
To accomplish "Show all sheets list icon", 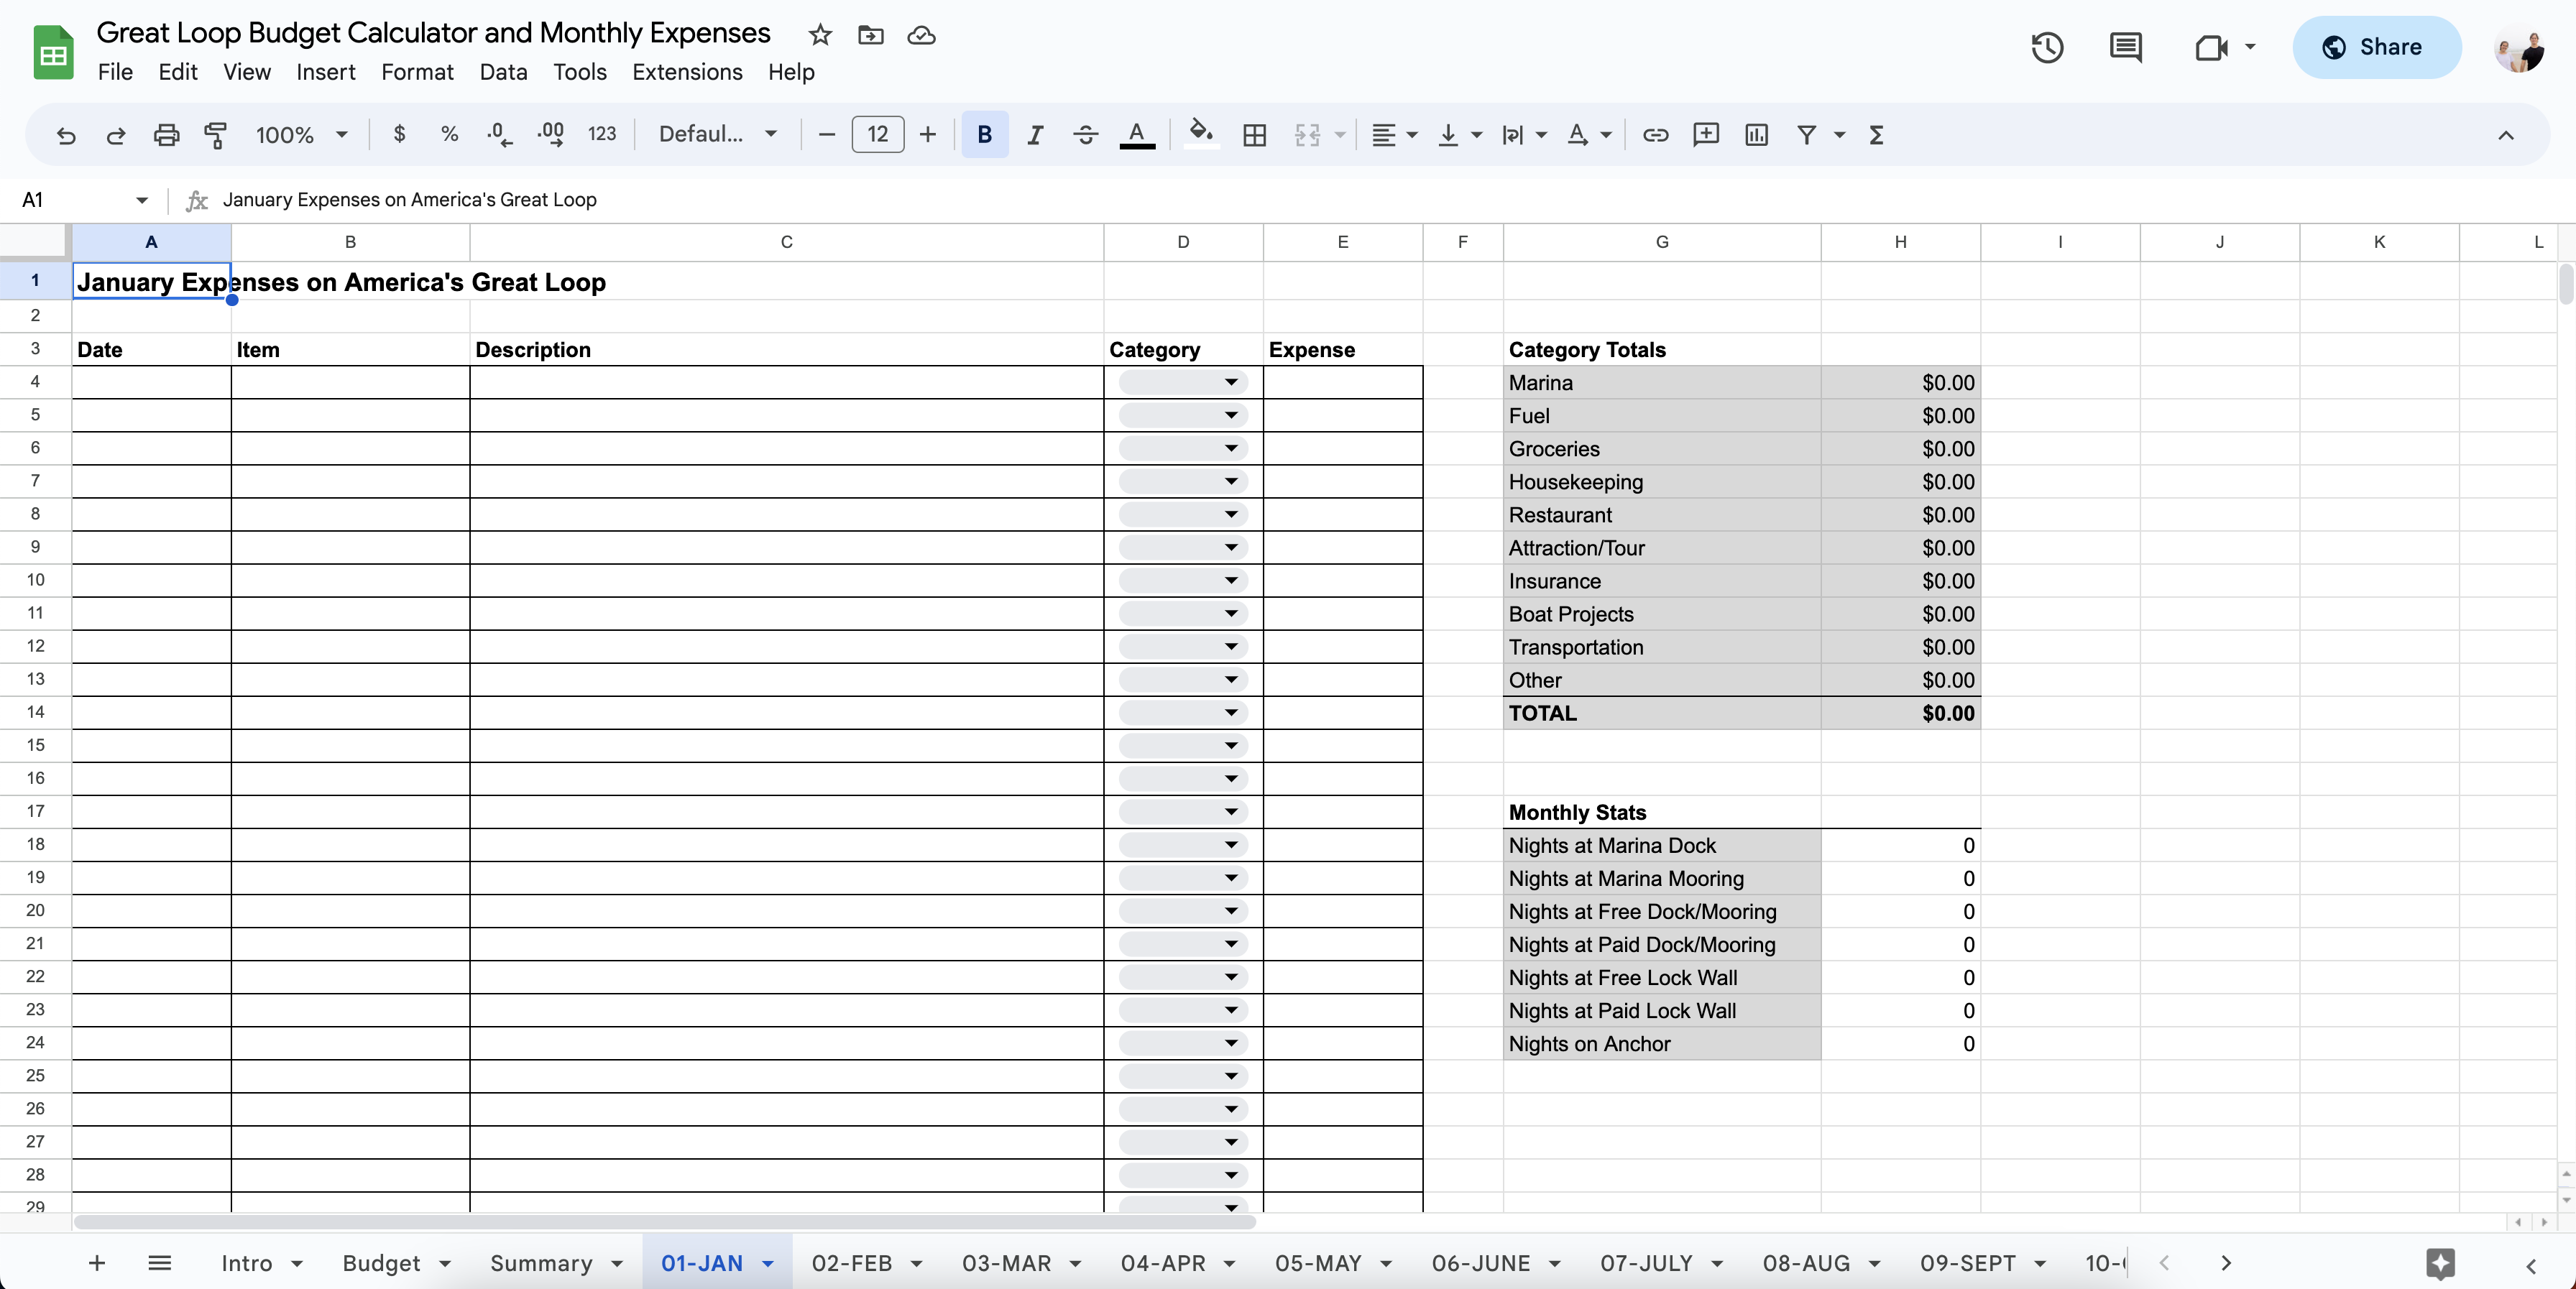I will pos(159,1263).
